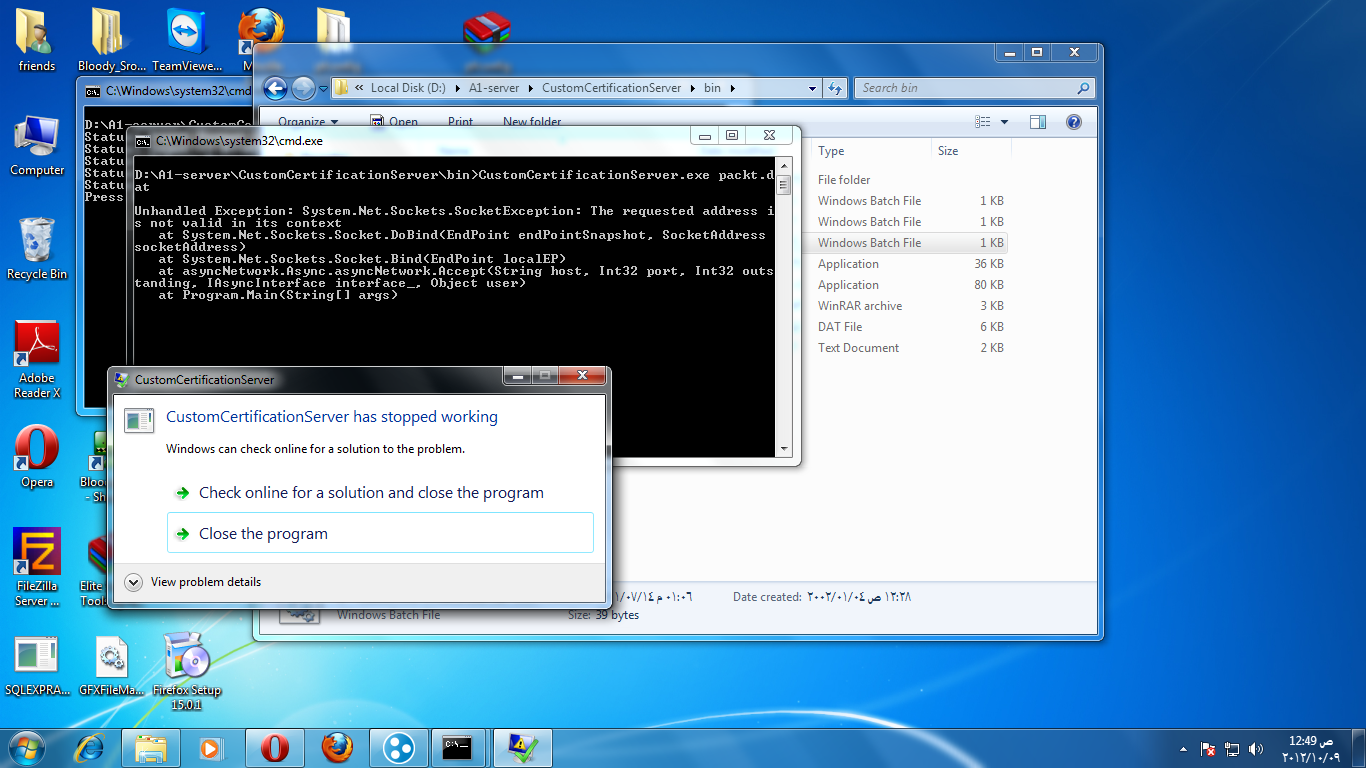Open Firefox from the taskbar
The height and width of the screenshot is (768, 1366).
pos(337,747)
